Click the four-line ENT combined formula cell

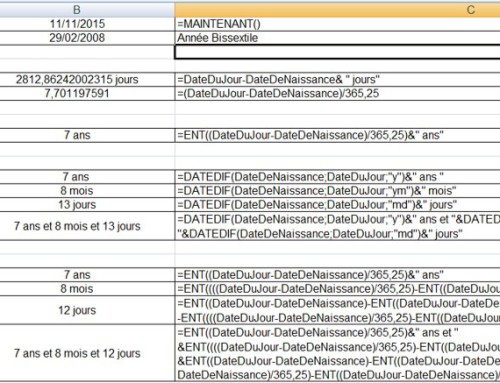pos(337,353)
